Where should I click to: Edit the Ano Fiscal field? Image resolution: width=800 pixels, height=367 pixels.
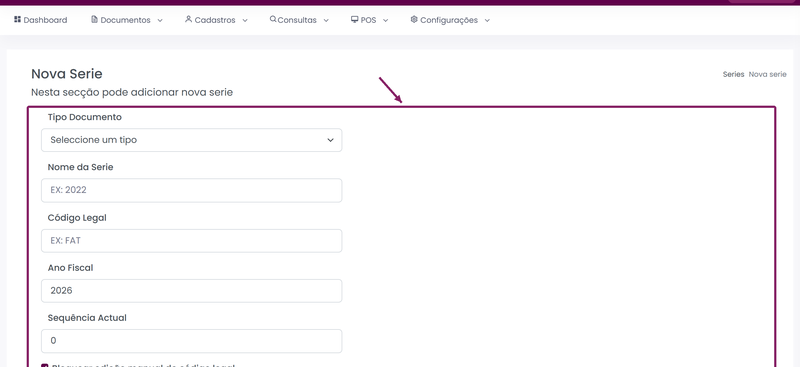191,290
